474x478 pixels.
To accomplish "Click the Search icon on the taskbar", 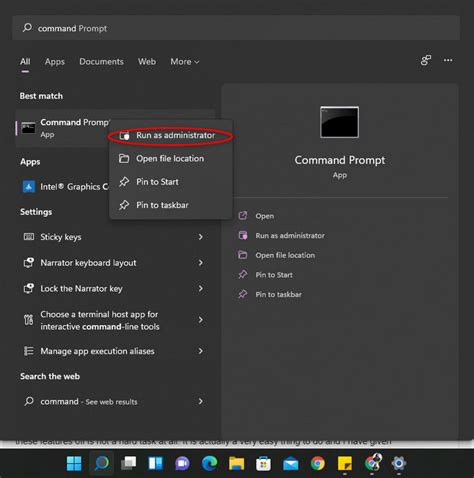I will 102,464.
